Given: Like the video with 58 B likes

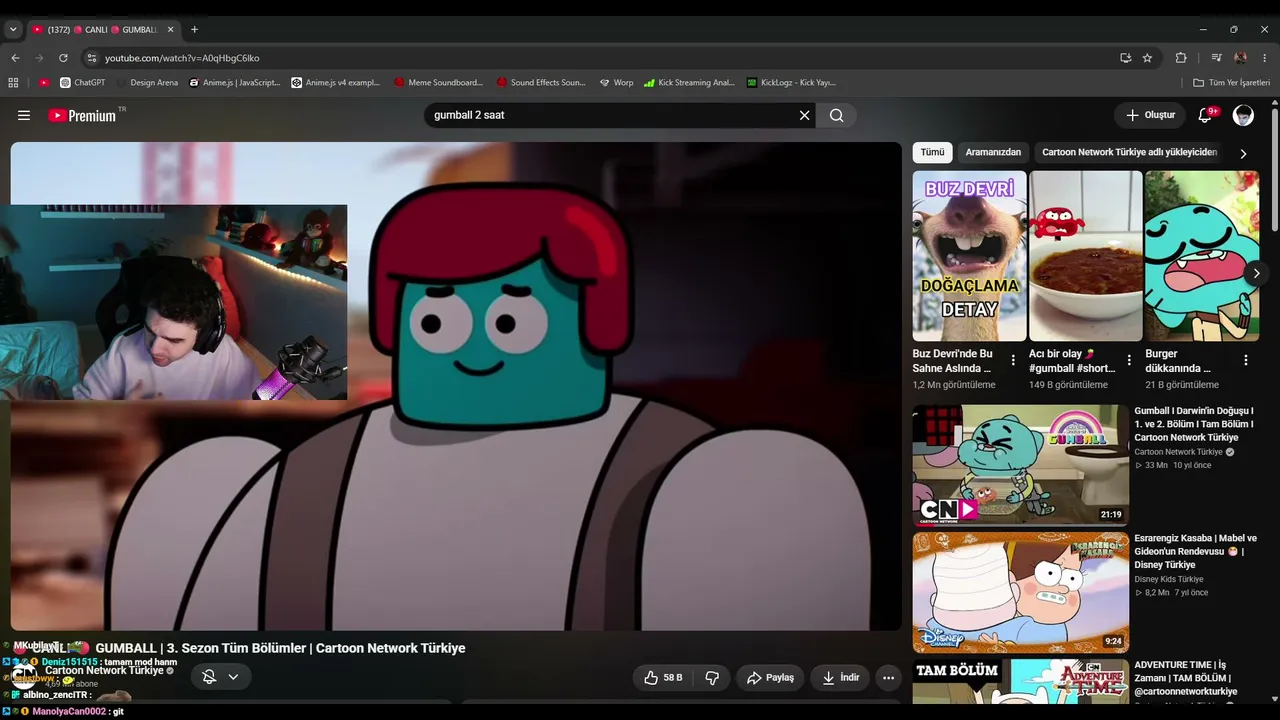Looking at the screenshot, I should point(663,677).
